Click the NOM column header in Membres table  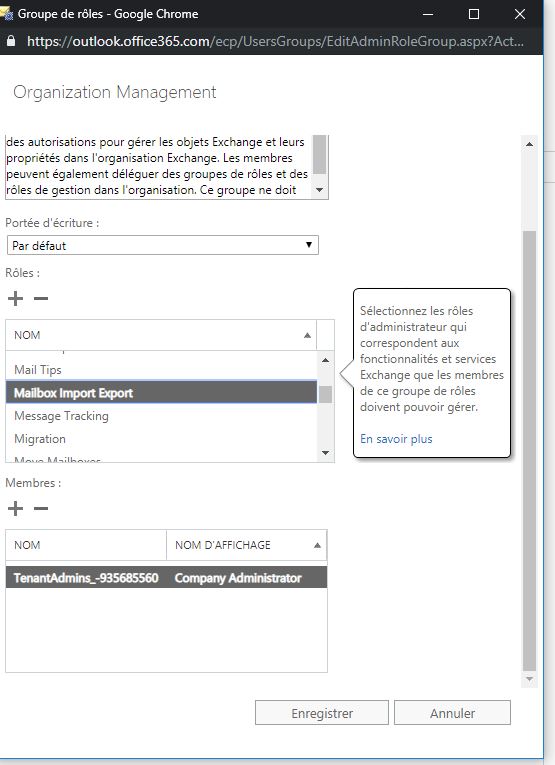[86, 545]
